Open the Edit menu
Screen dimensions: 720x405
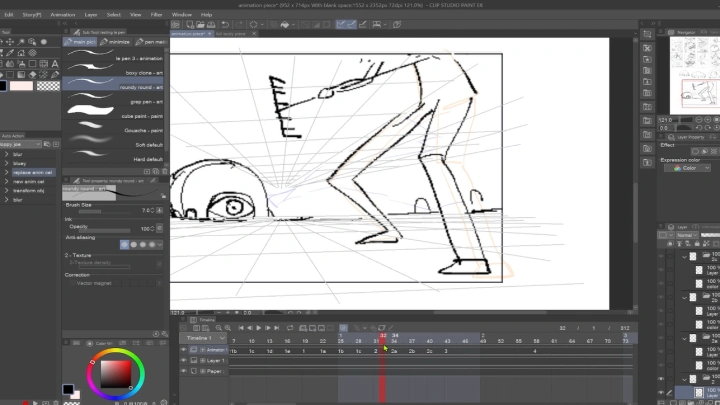click(x=9, y=15)
